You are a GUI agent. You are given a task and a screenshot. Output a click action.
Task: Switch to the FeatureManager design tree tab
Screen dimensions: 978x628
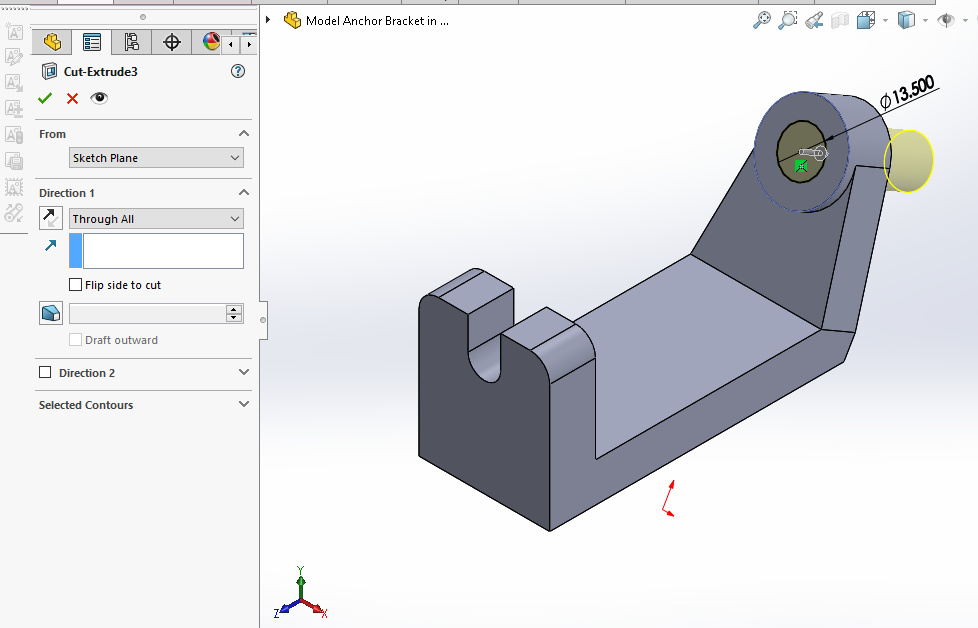52,42
